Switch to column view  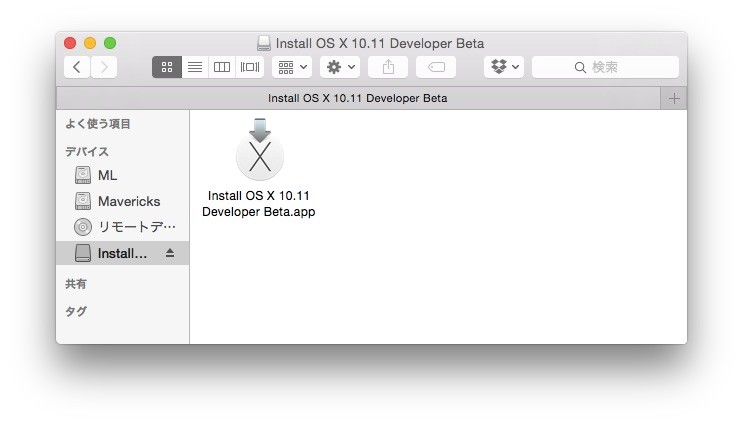click(x=222, y=67)
